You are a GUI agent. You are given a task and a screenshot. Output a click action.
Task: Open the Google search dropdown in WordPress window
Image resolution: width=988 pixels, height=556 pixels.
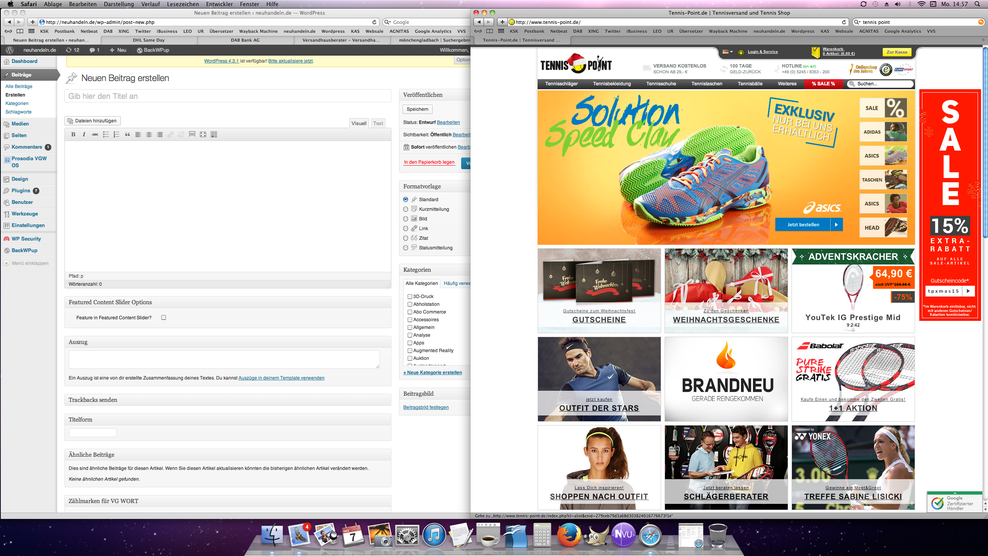coord(388,22)
